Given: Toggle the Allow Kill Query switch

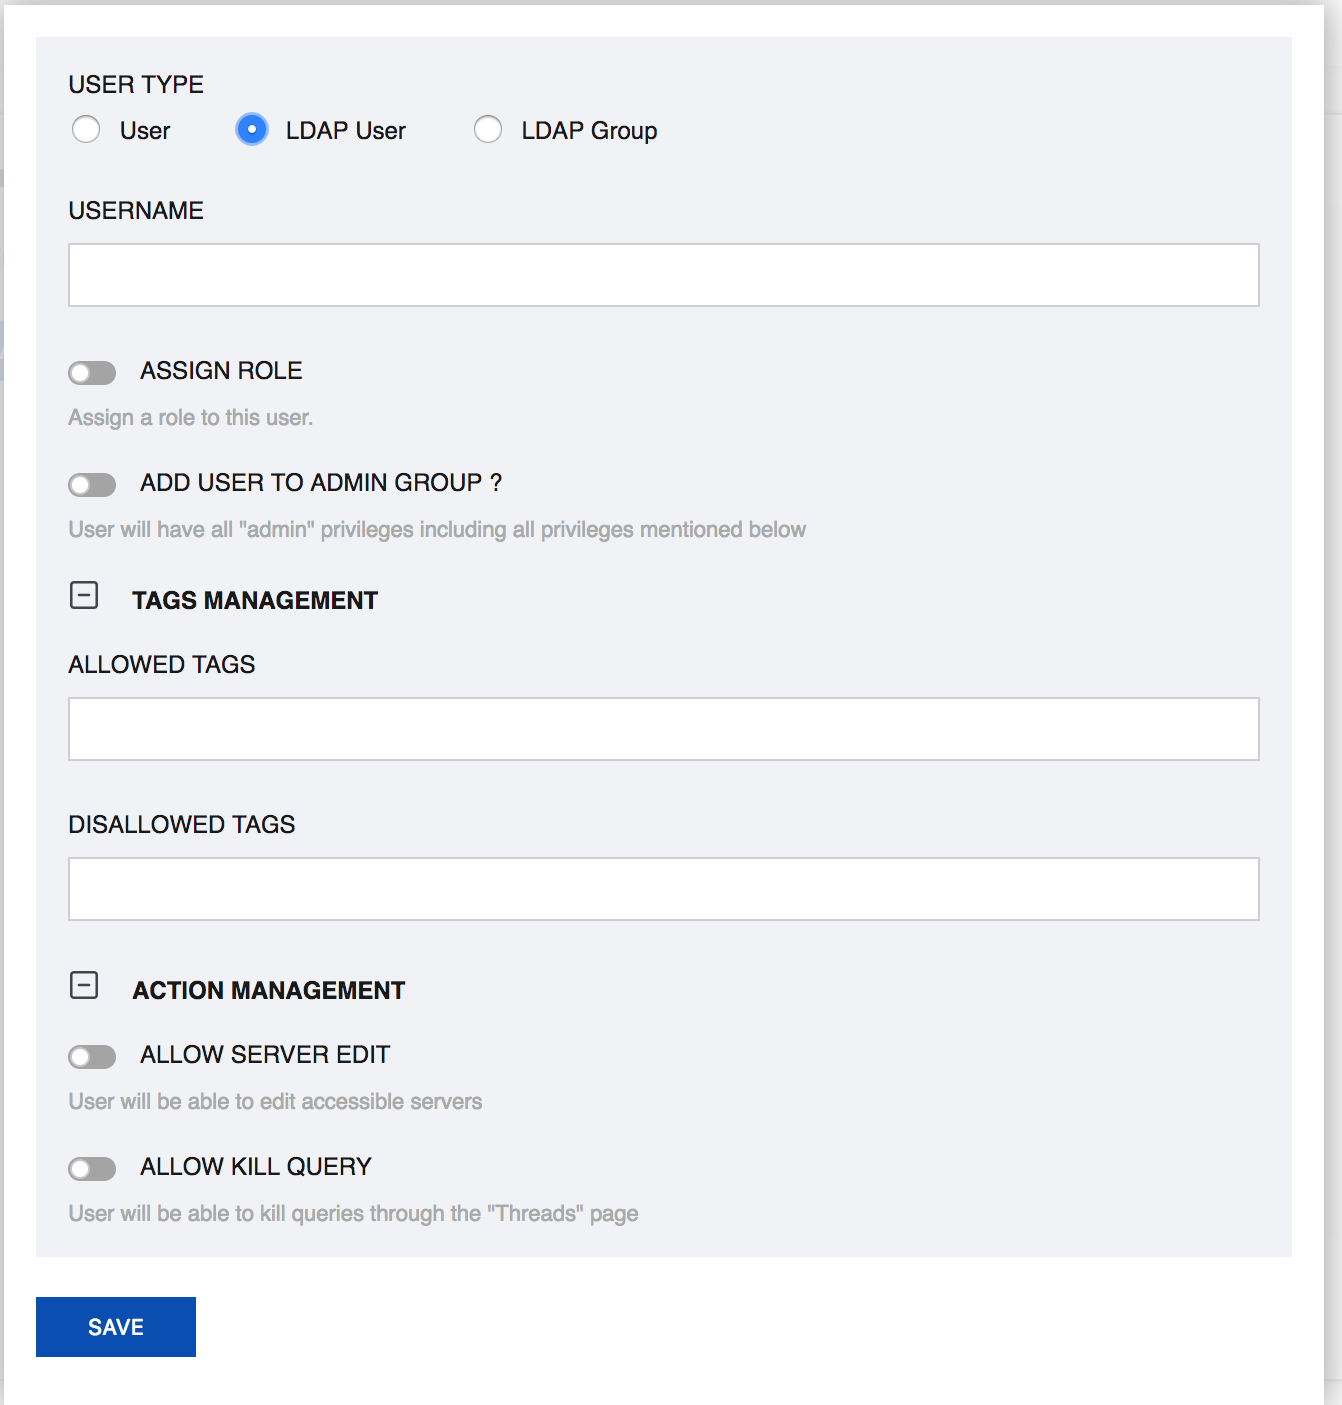Looking at the screenshot, I should point(92,1169).
